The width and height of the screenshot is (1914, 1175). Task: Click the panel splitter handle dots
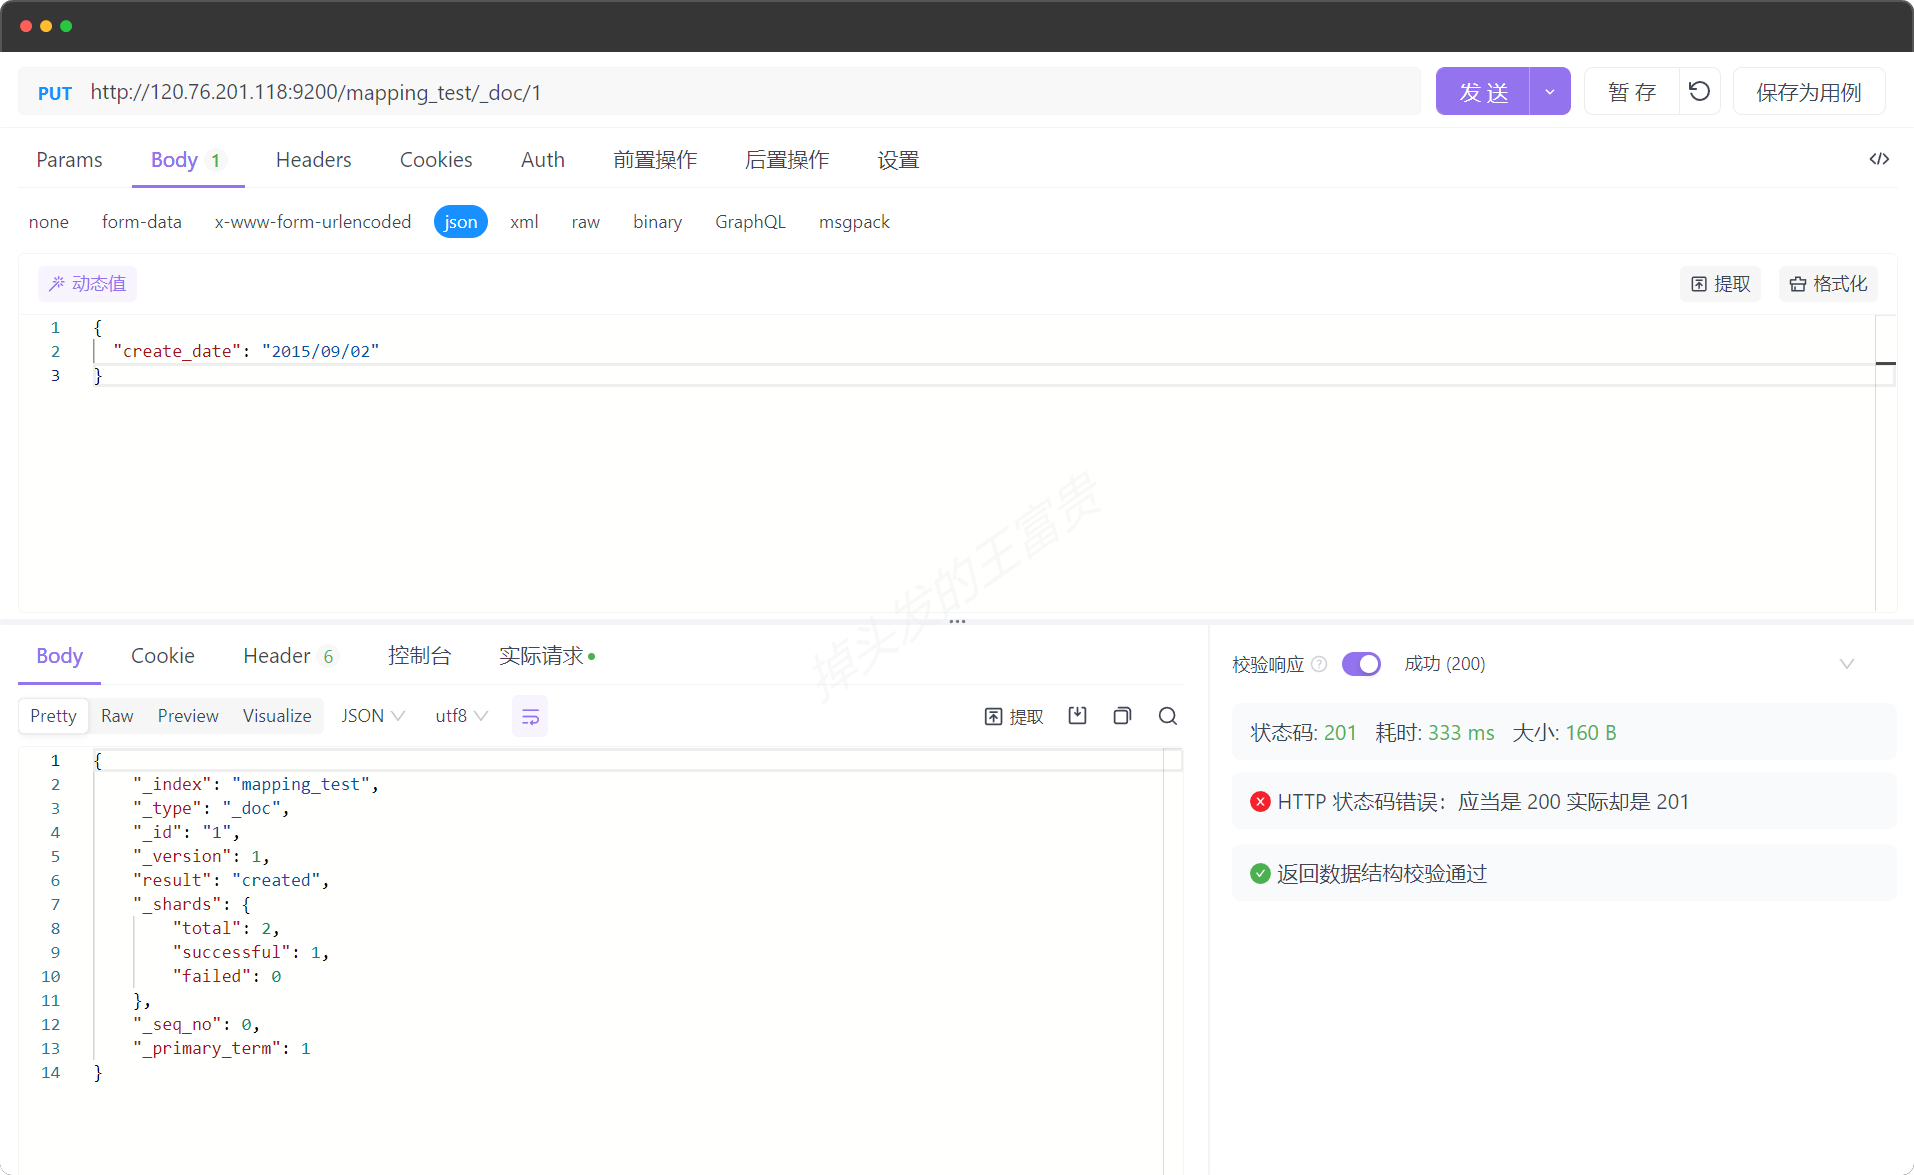pos(957,621)
